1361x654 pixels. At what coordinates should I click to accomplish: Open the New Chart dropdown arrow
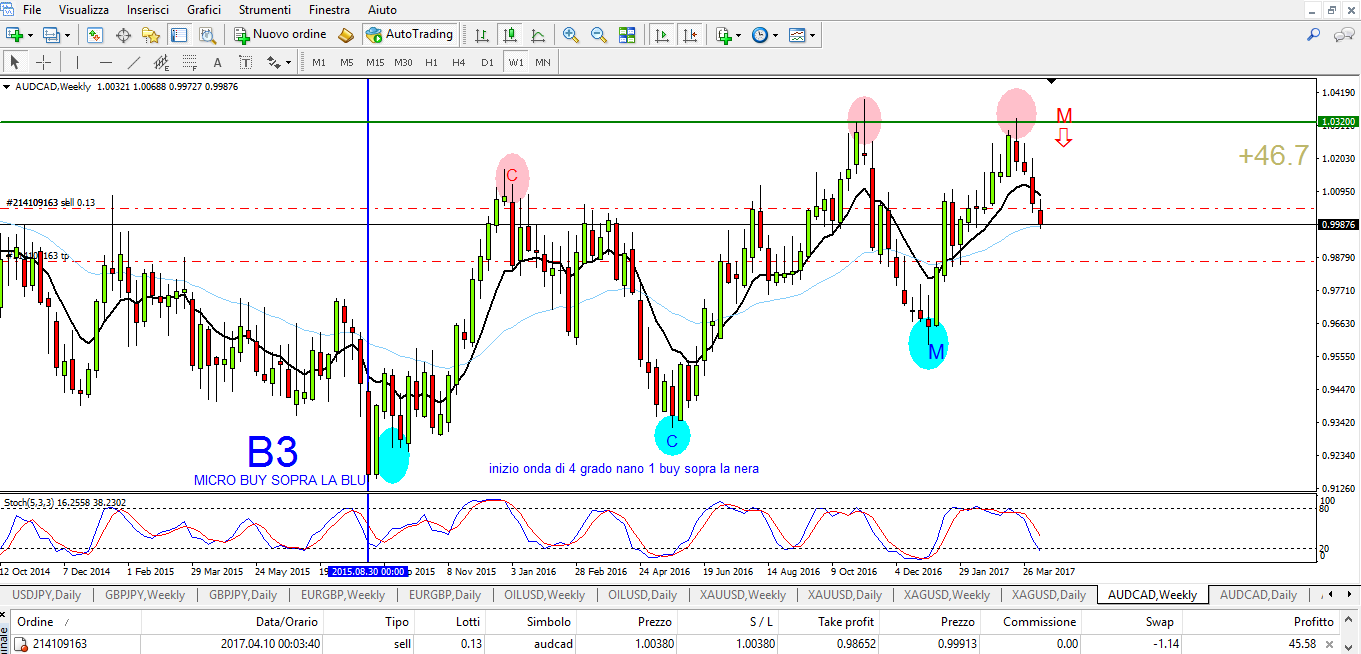(x=31, y=35)
